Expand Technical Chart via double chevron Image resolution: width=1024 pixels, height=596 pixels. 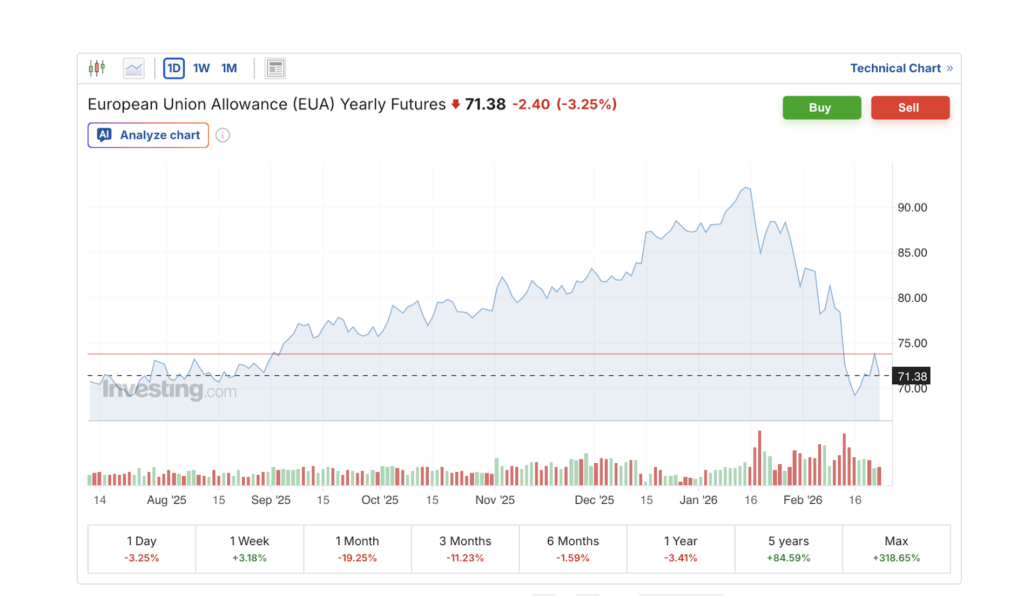point(950,68)
